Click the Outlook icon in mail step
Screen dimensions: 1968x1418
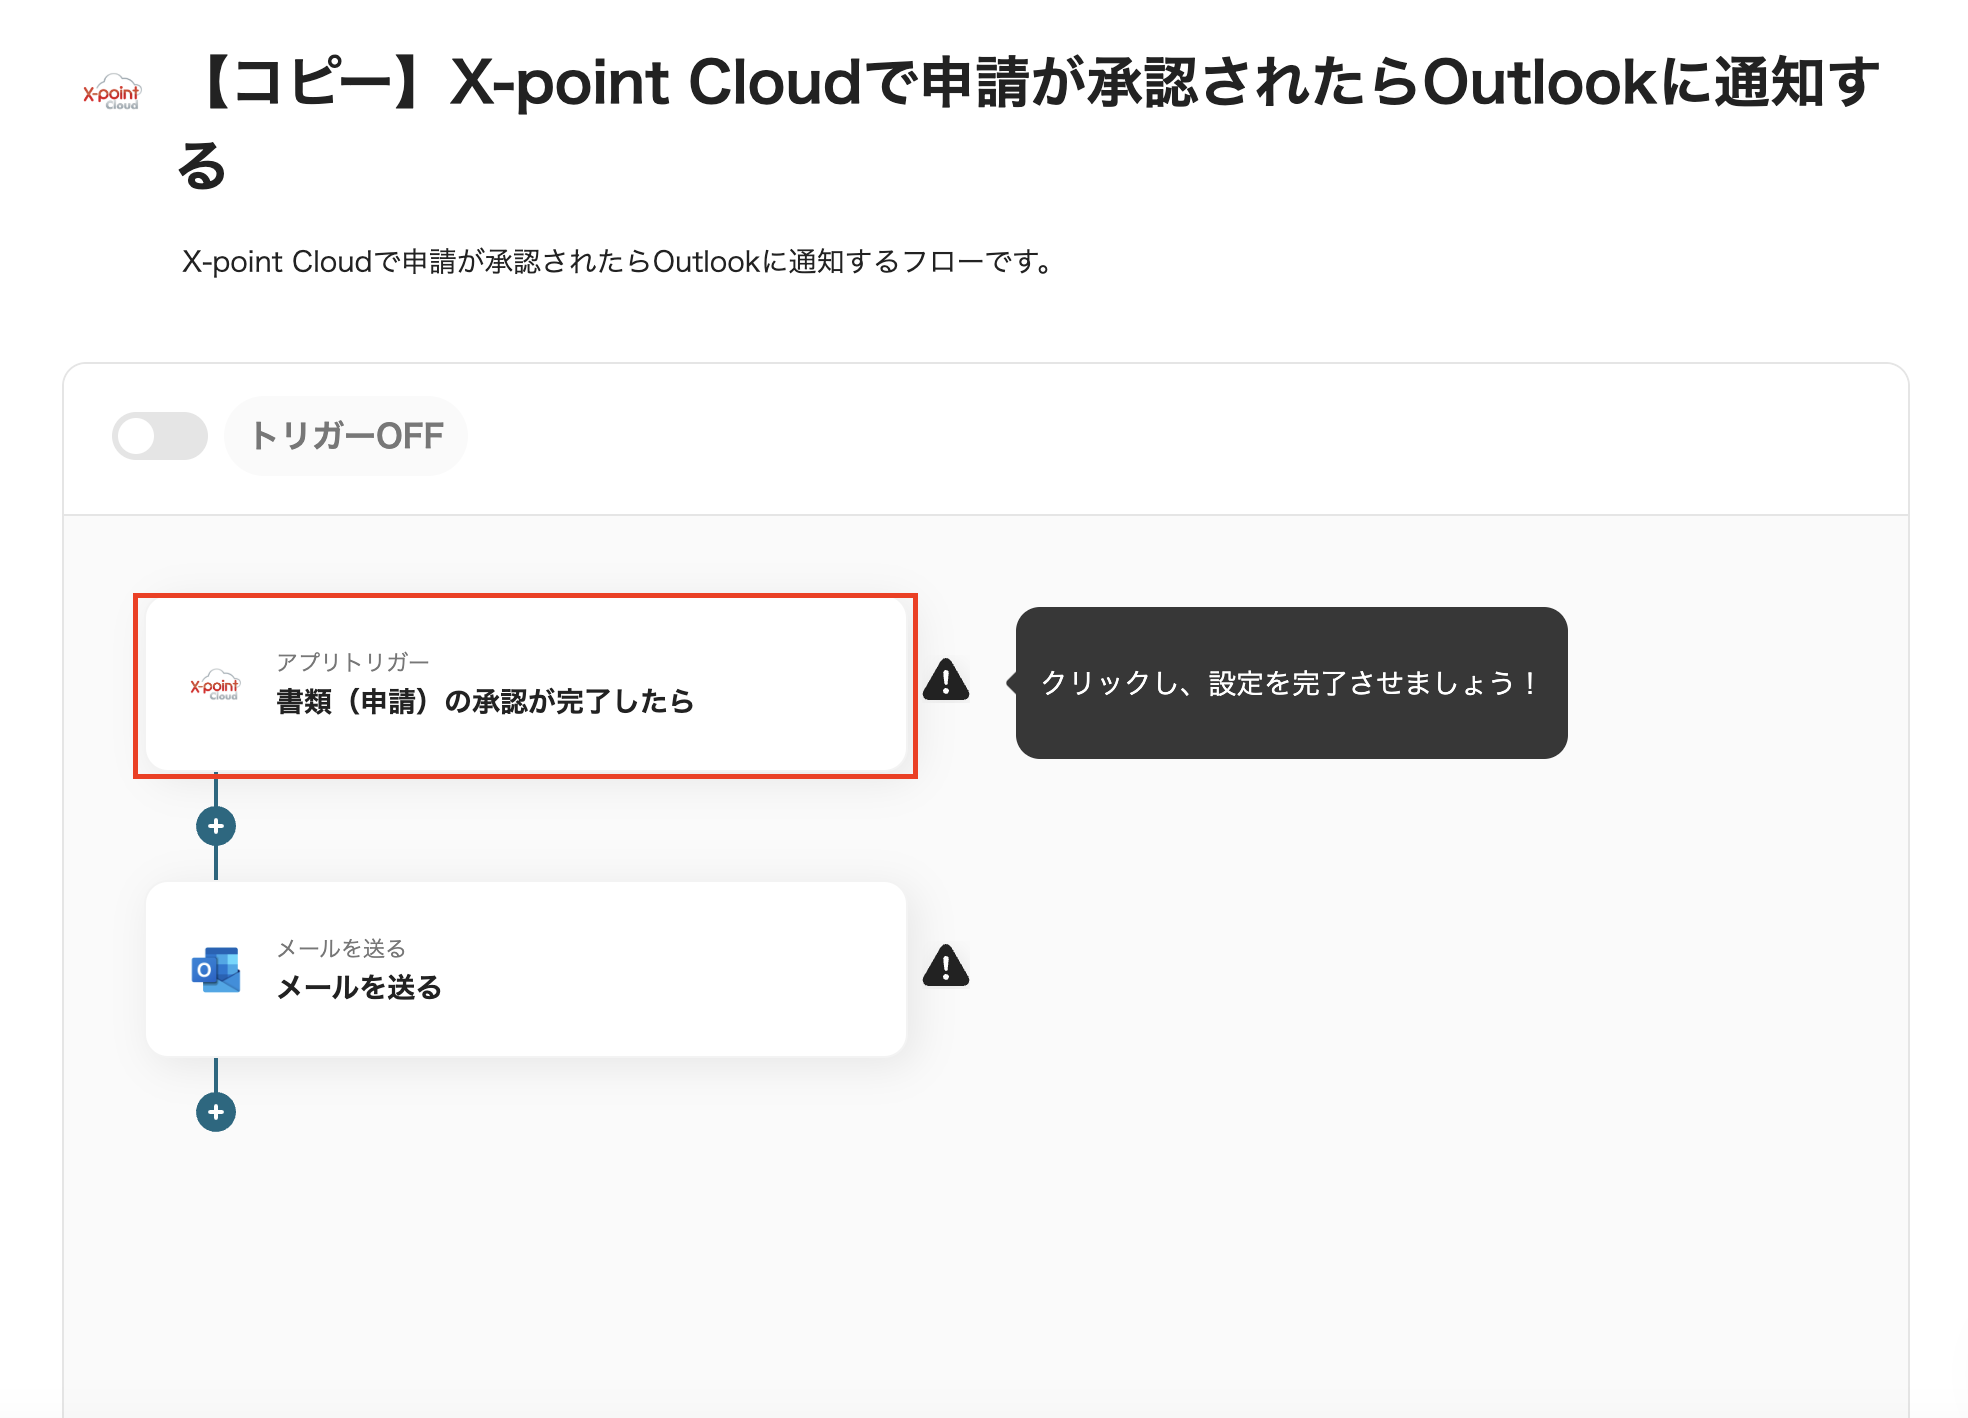[x=216, y=969]
